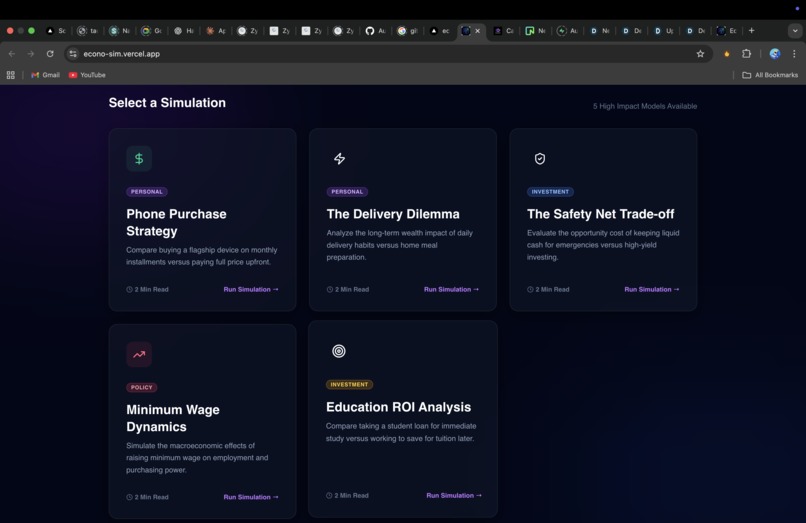Click the PERSONAL tag on The Delivery Dilemma card
Screen dimensions: 806x523
click(x=347, y=192)
